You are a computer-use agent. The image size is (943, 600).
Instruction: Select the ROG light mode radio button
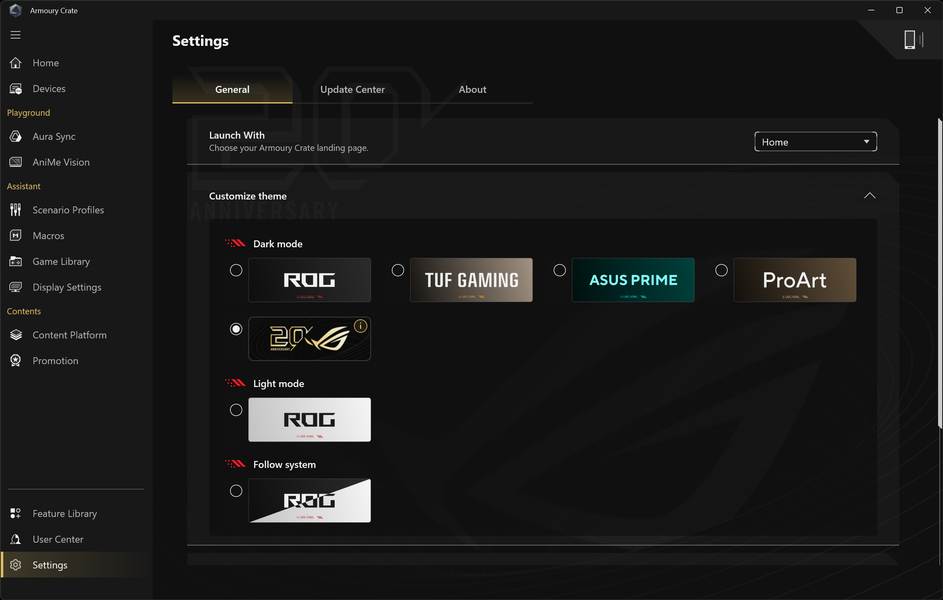tap(236, 410)
